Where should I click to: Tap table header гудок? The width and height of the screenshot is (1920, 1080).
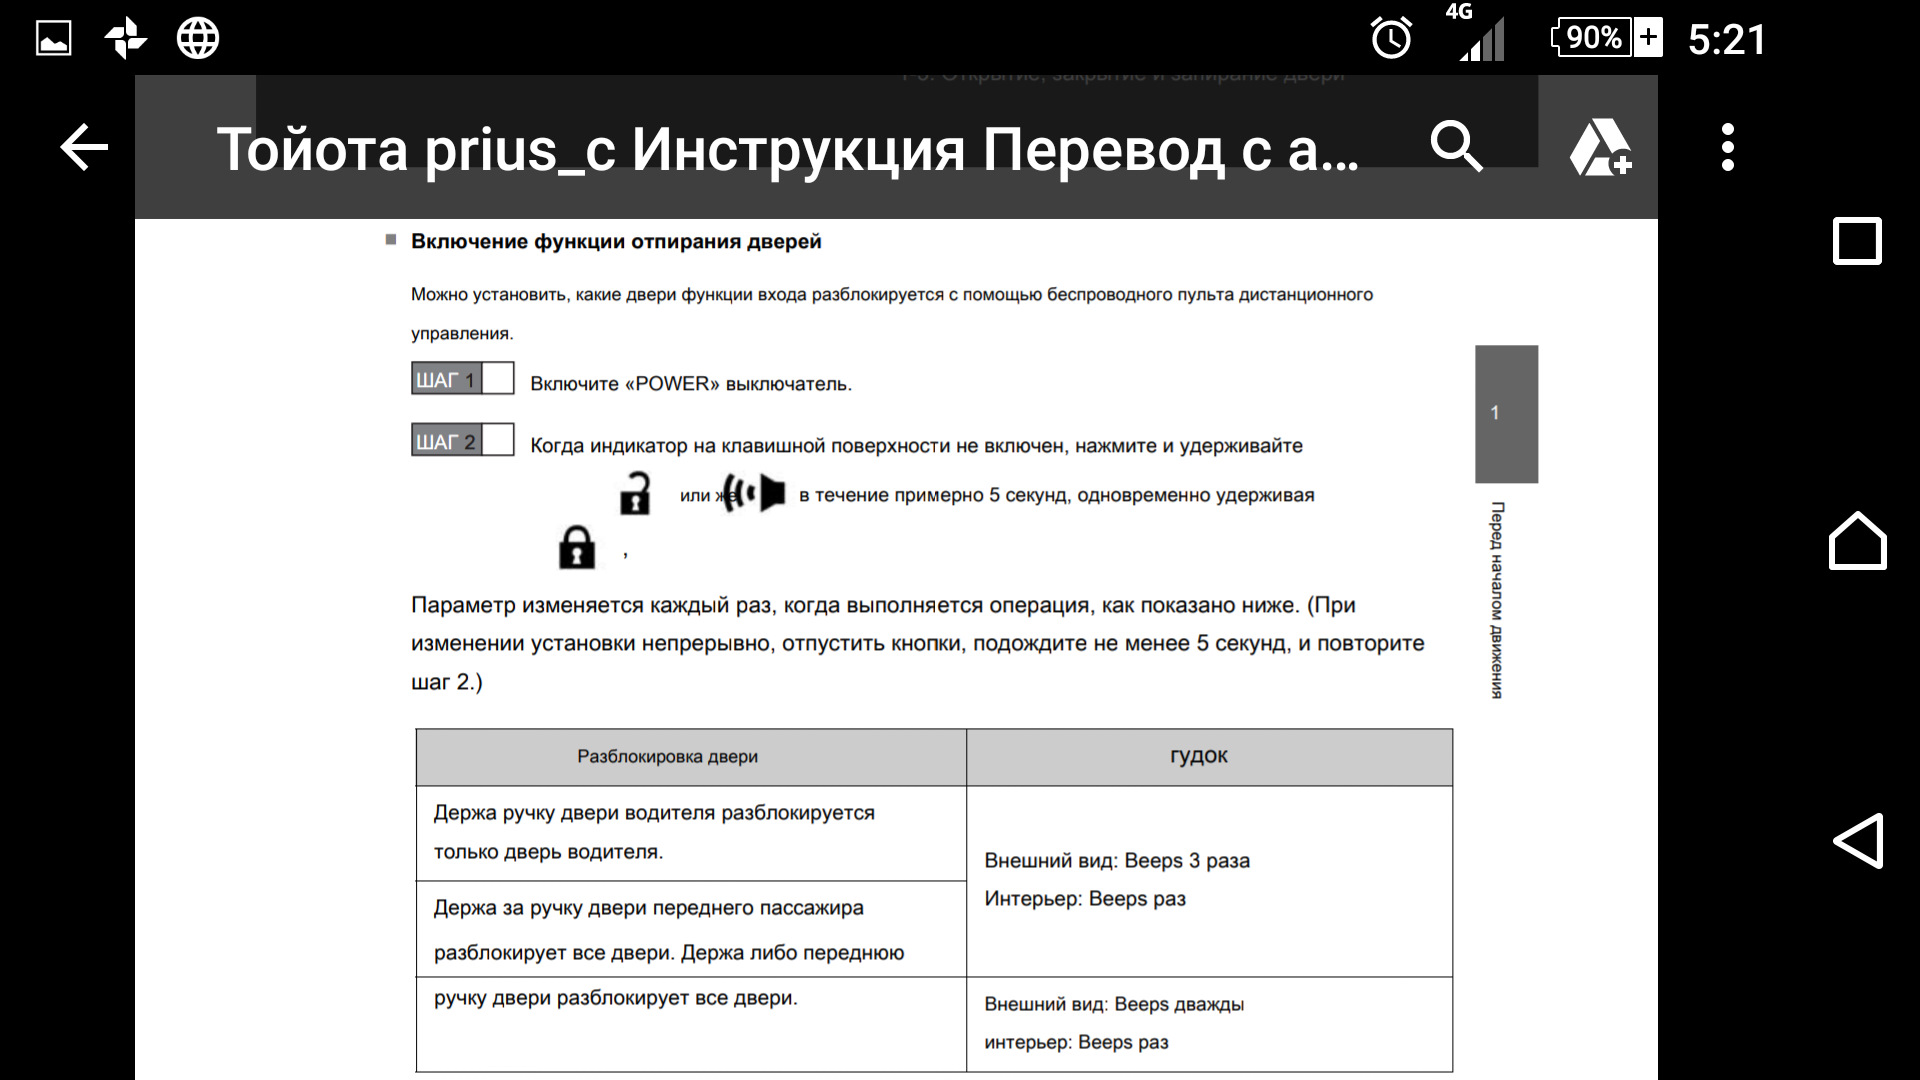(x=1198, y=757)
